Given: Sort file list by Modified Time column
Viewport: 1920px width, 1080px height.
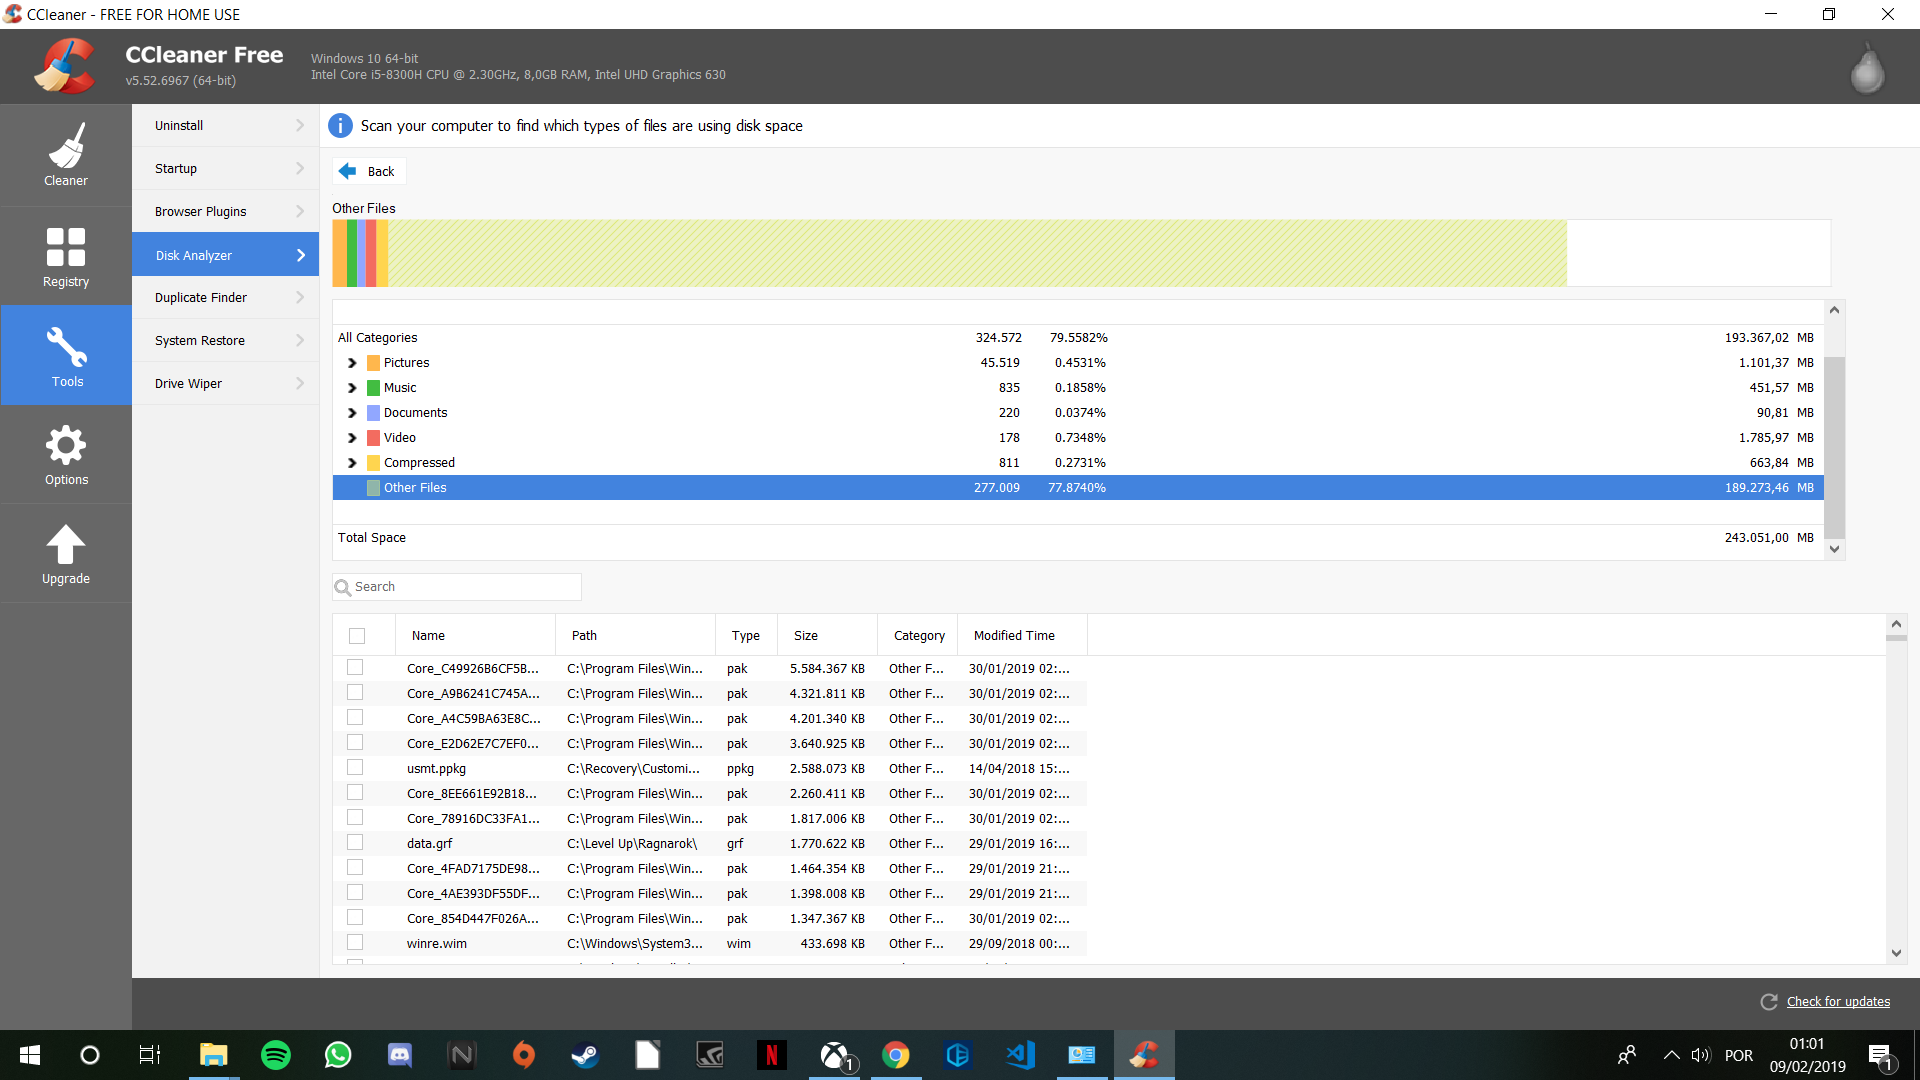Looking at the screenshot, I should [x=1022, y=636].
